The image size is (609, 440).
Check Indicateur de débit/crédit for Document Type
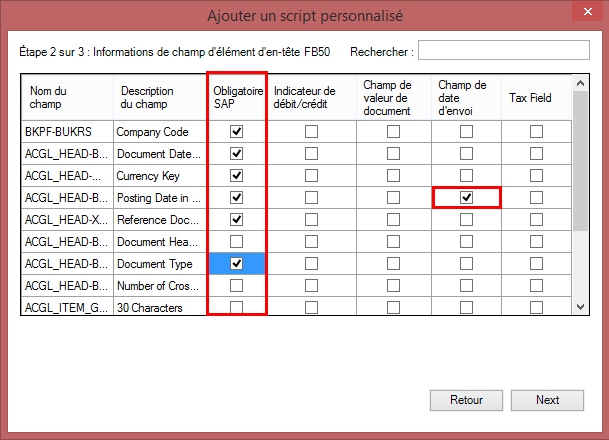(x=311, y=264)
